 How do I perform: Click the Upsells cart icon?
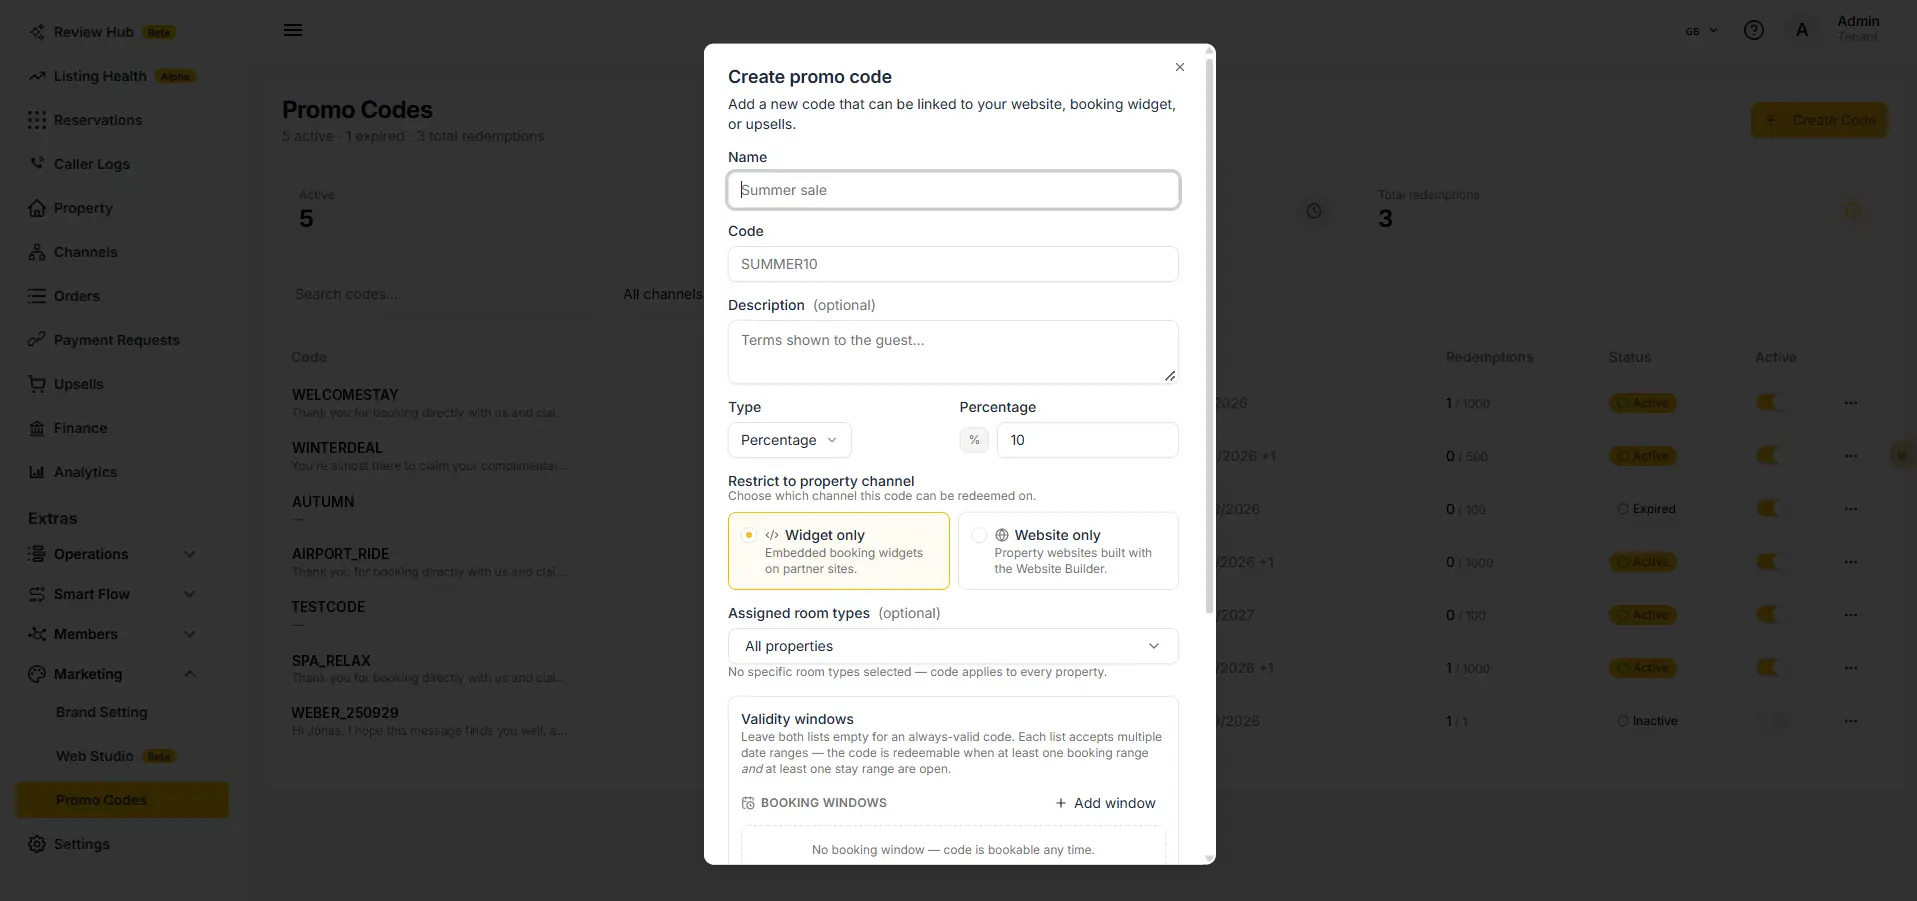(37, 384)
